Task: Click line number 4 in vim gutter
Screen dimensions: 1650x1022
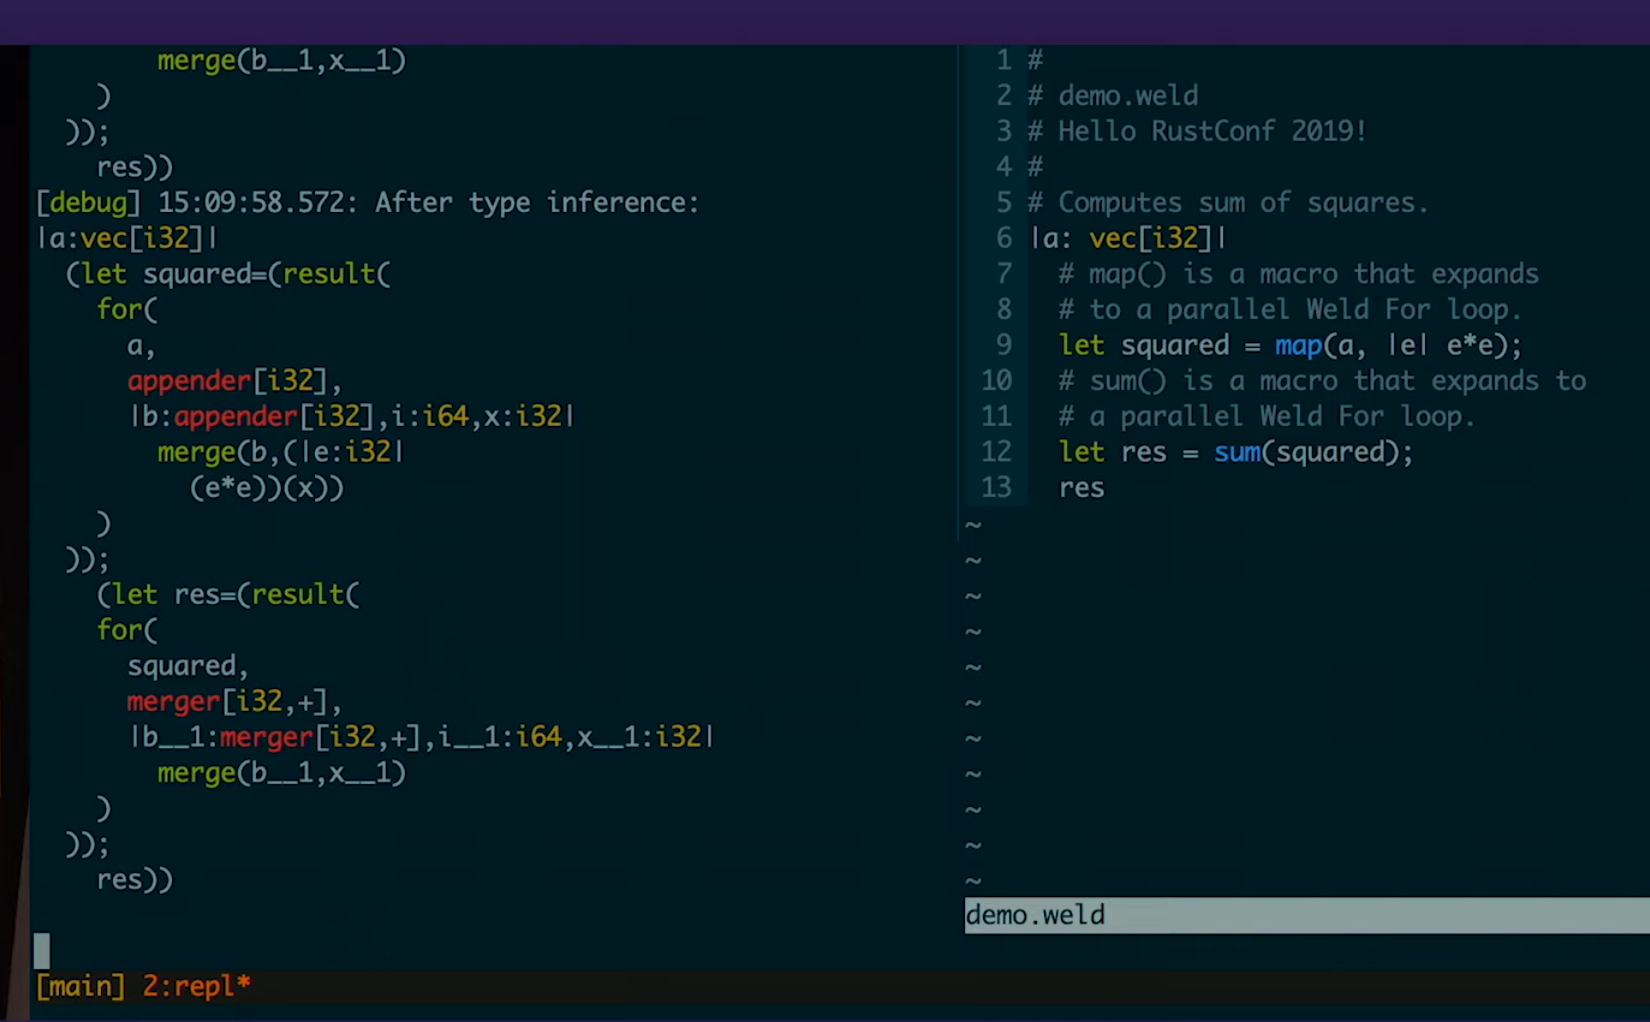Action: pyautogui.click(x=1003, y=167)
